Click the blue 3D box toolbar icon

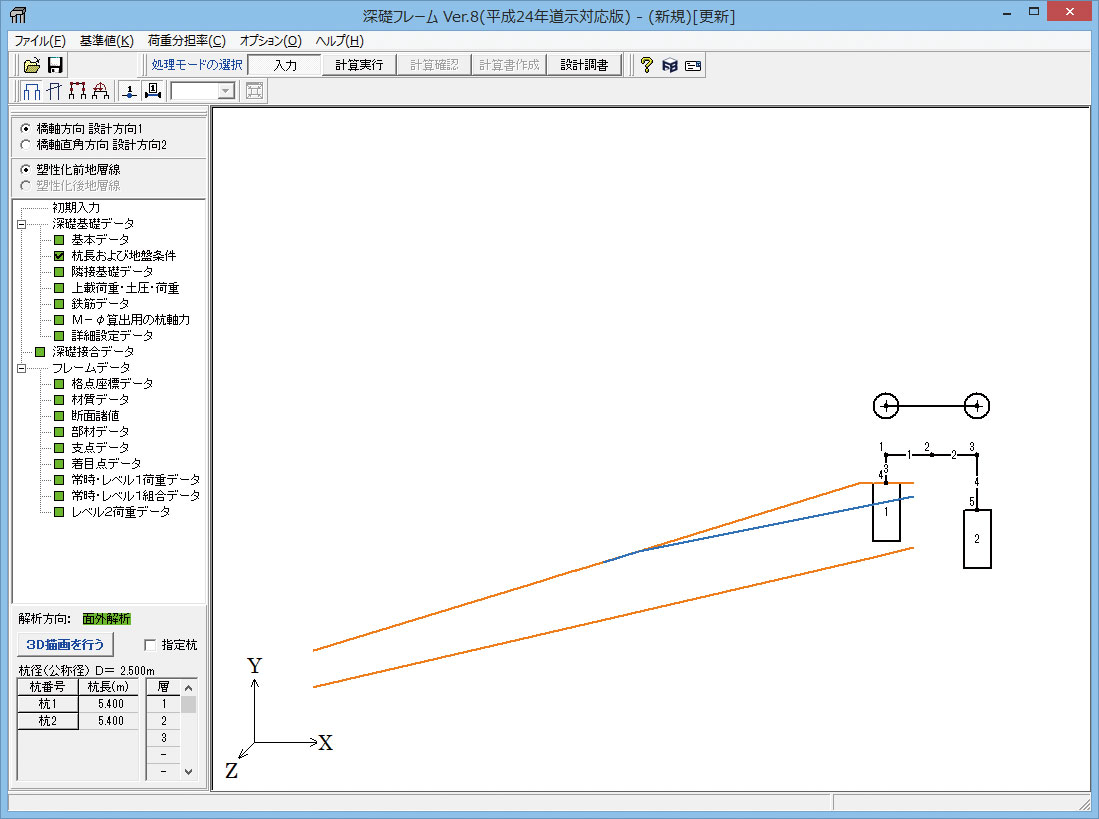(670, 65)
